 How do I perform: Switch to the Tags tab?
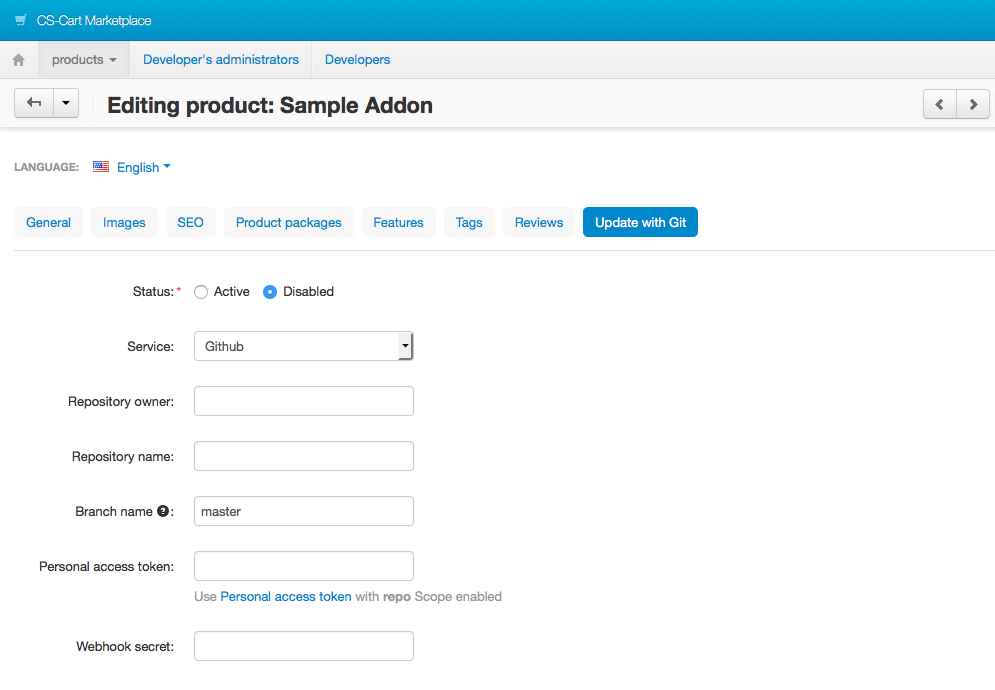click(469, 222)
